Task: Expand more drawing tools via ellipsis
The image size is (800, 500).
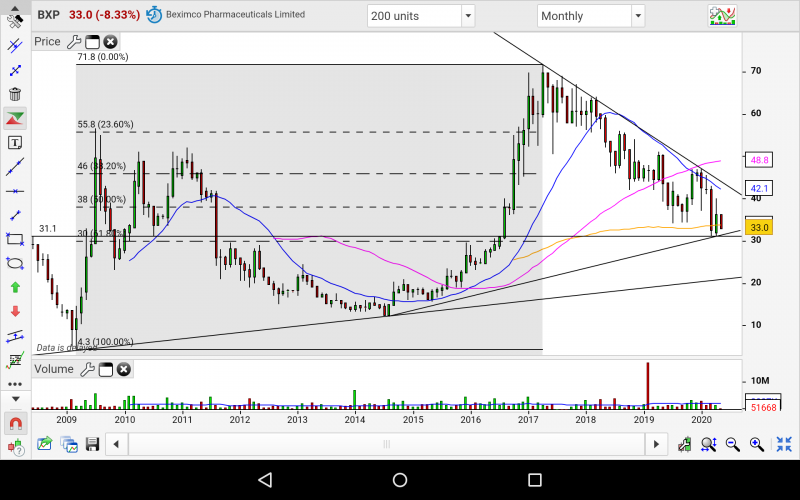Action: [15, 383]
